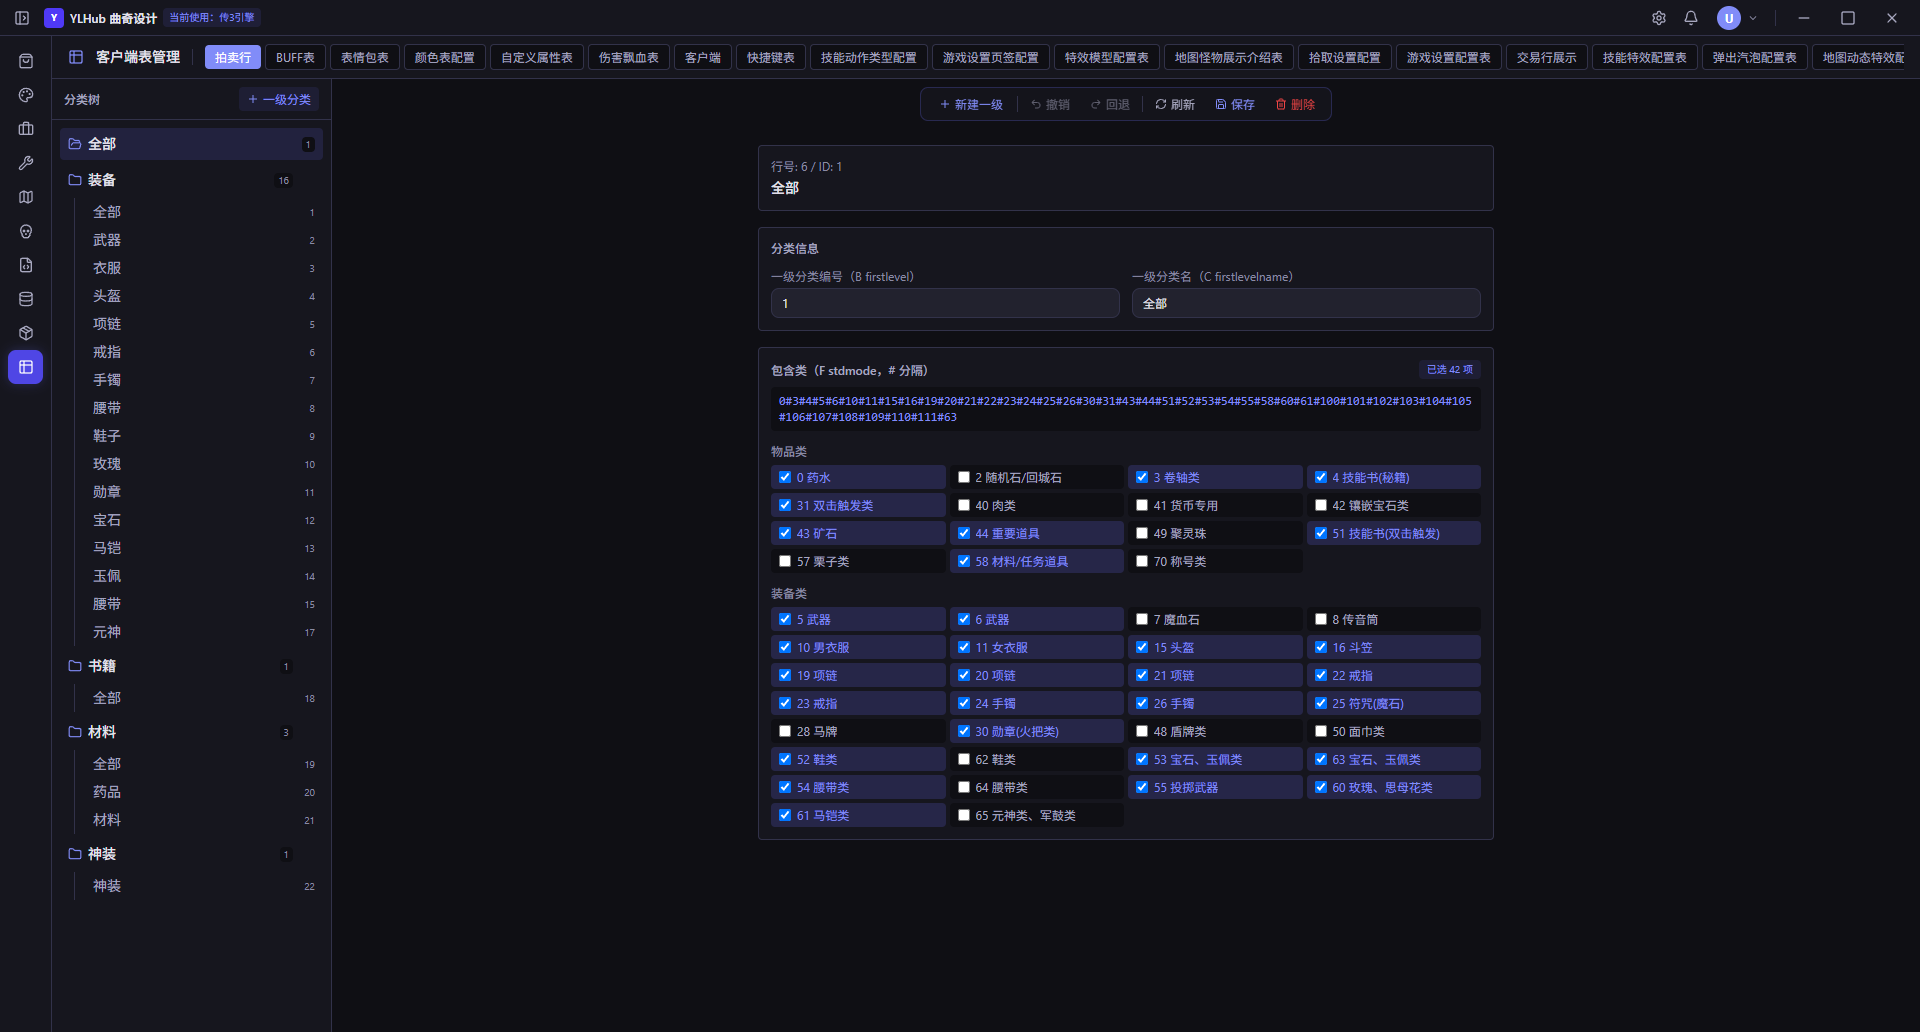Image resolution: width=1920 pixels, height=1032 pixels.
Task: Open the briefcase icon in left sidebar
Action: 26,129
